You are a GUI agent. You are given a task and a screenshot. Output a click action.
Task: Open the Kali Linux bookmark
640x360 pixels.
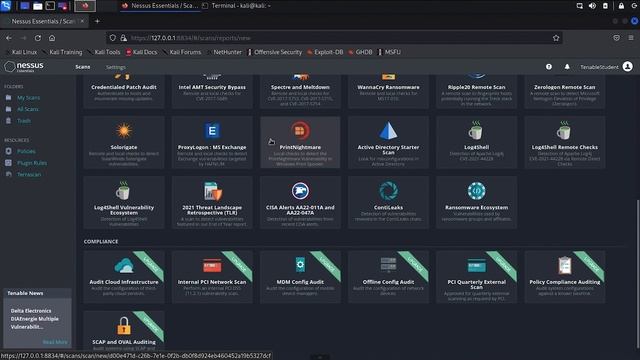point(21,52)
